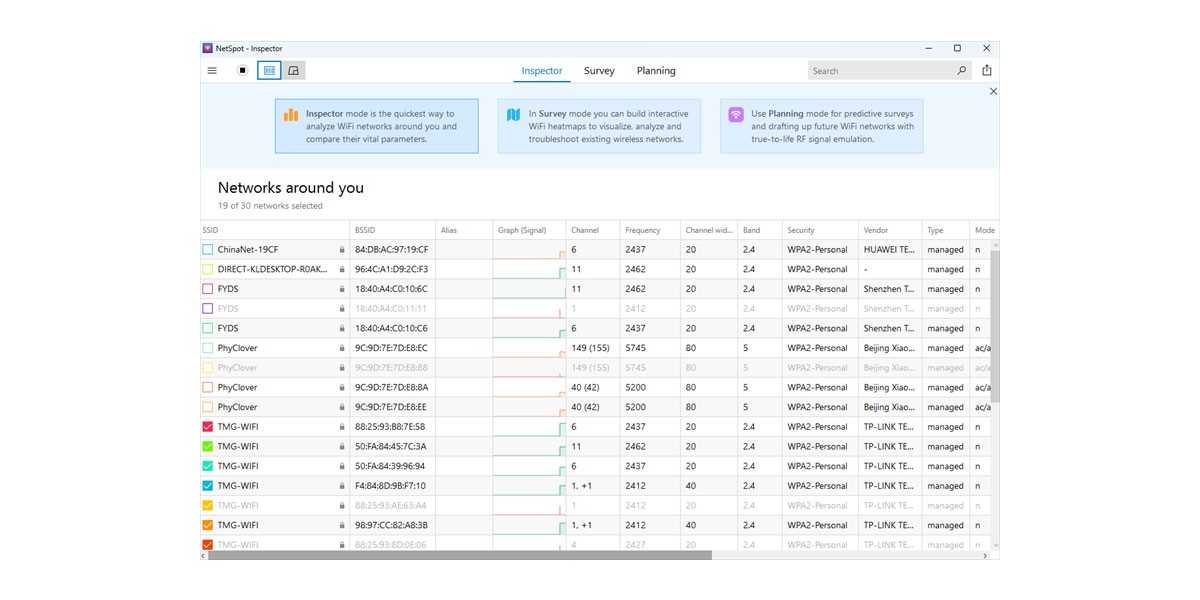Uncheck the TMG-WIFI 88:25:93:88:7E:58 checkbox

point(208,427)
